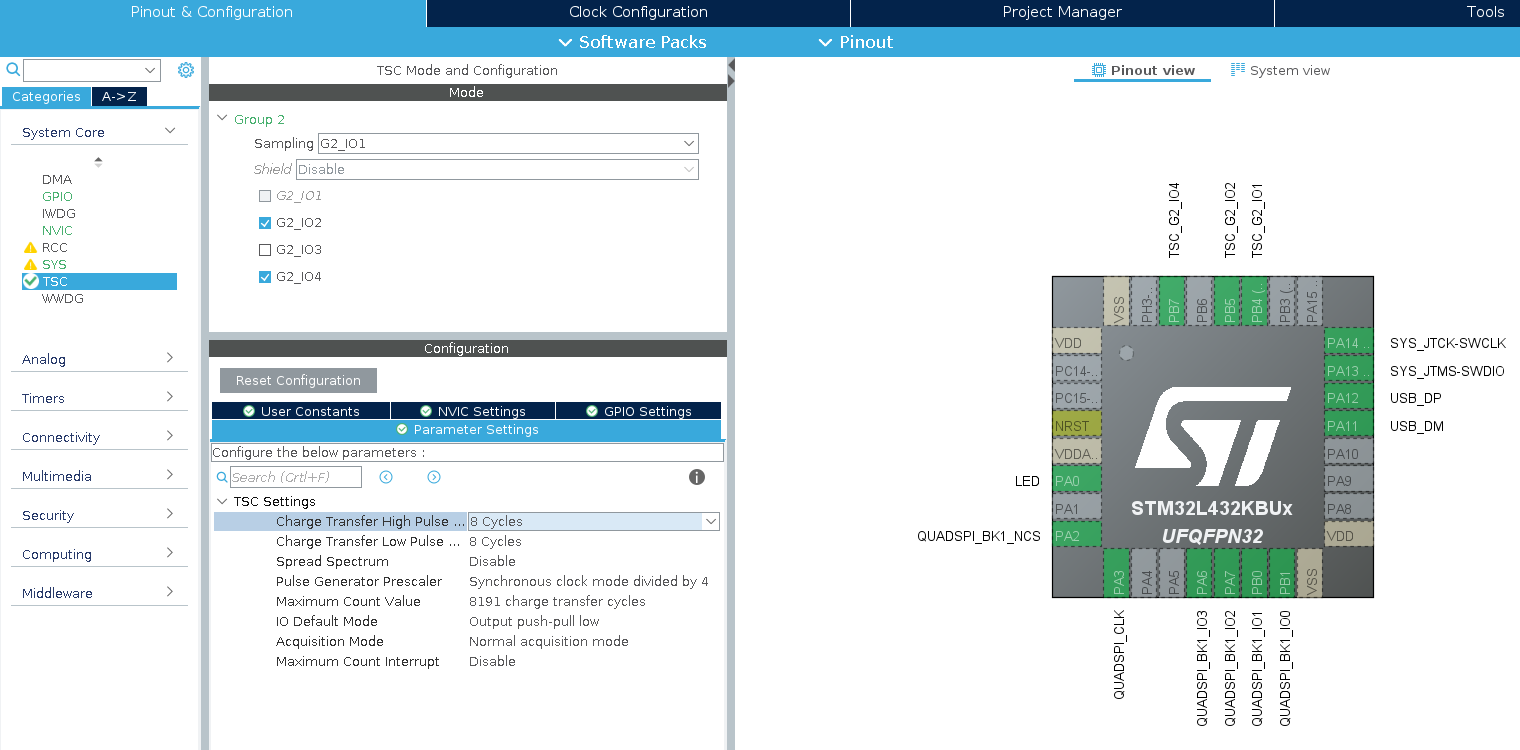Image resolution: width=1520 pixels, height=750 pixels.
Task: Go to next search result arrow
Action: pos(434,477)
